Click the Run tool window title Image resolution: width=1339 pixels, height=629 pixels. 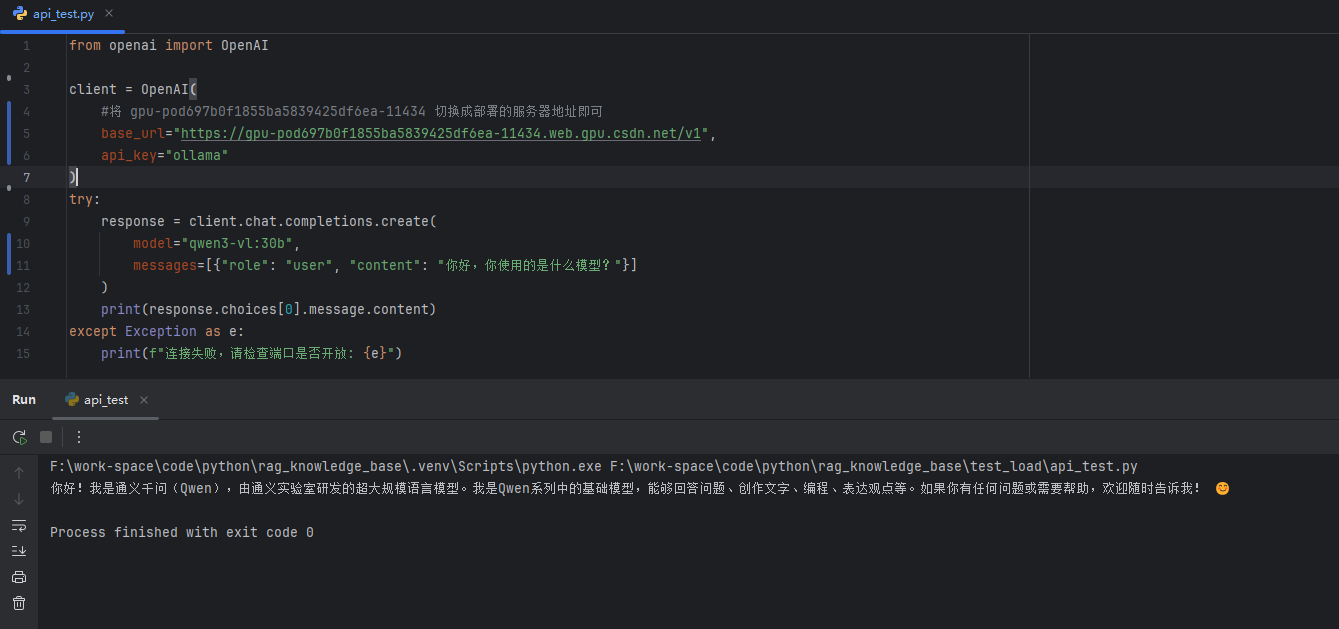[x=24, y=400]
